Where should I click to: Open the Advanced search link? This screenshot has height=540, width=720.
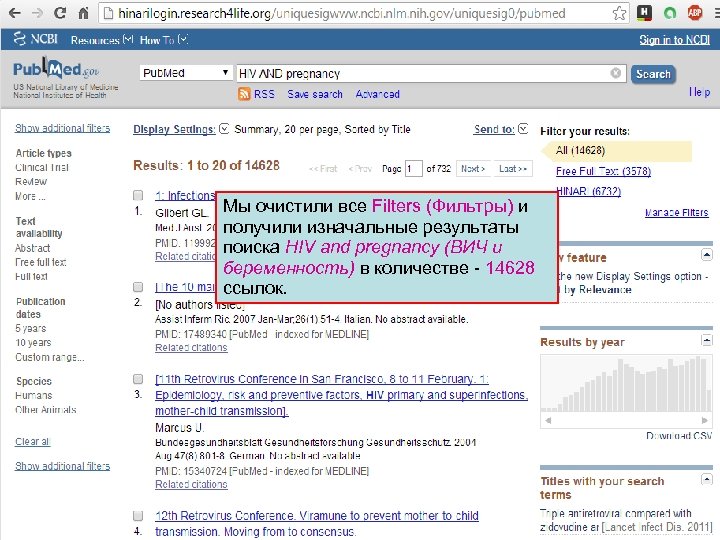(377, 94)
